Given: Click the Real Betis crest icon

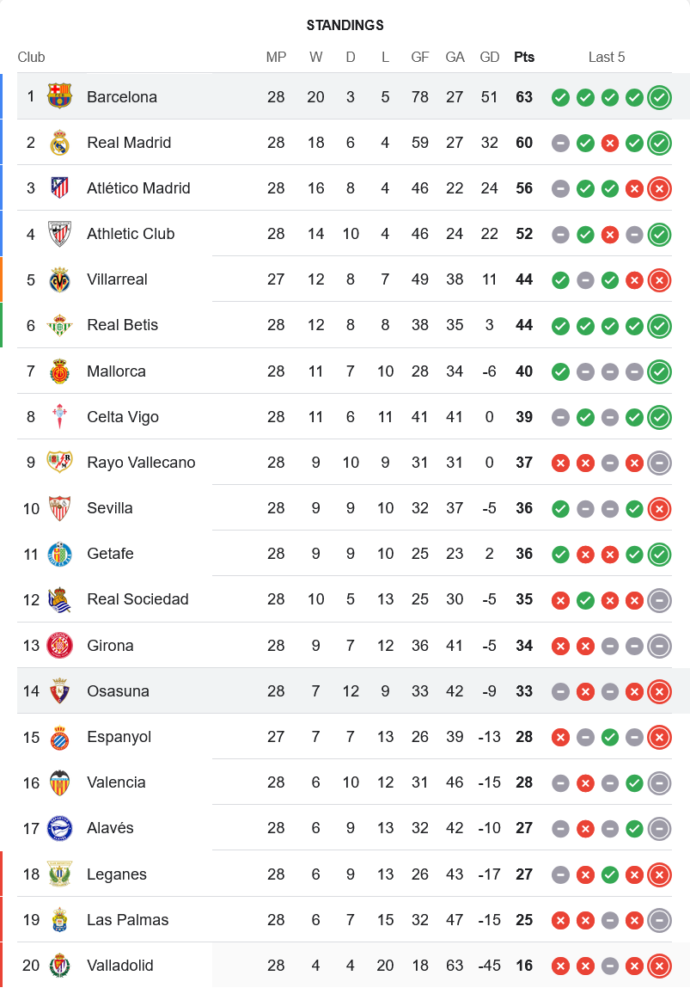Looking at the screenshot, I should (60, 325).
